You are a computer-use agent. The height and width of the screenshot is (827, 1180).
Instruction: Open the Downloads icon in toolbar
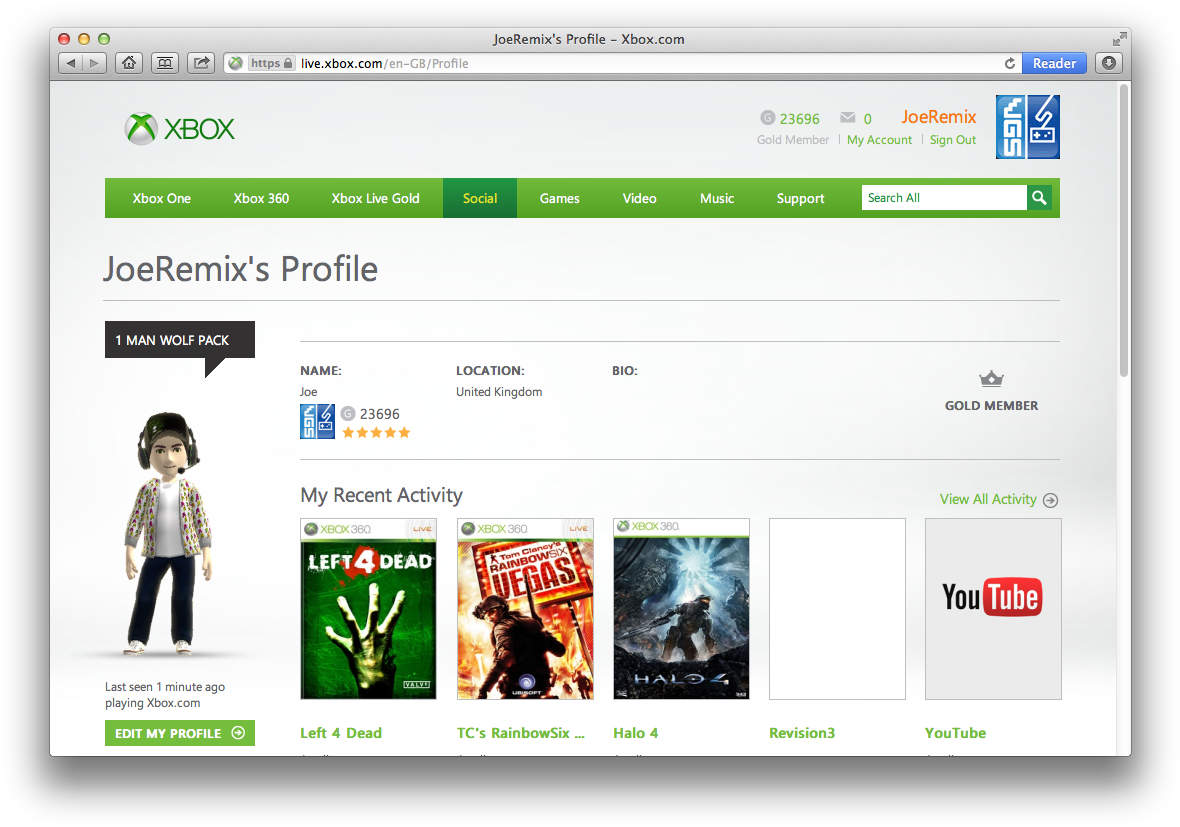(1109, 63)
